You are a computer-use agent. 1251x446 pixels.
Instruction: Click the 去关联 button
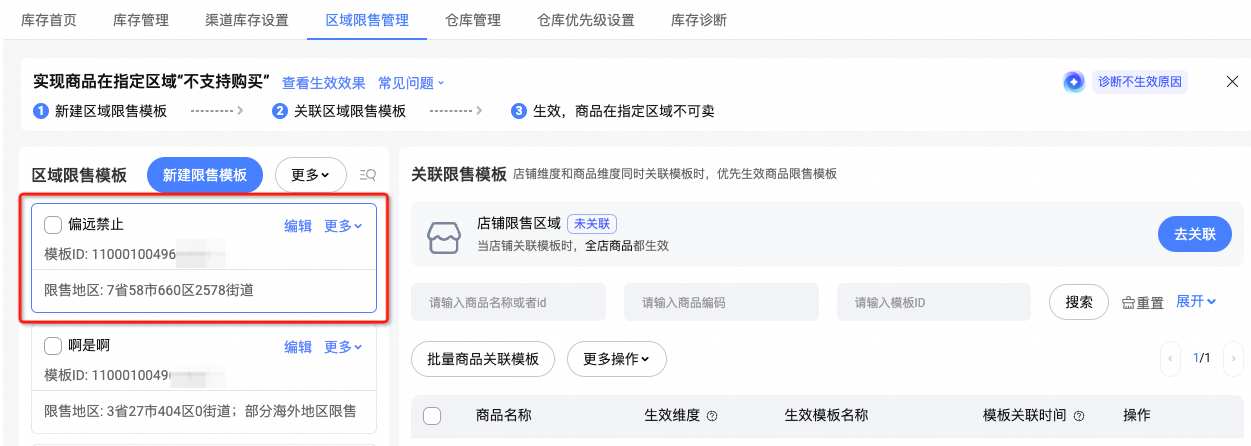1195,234
